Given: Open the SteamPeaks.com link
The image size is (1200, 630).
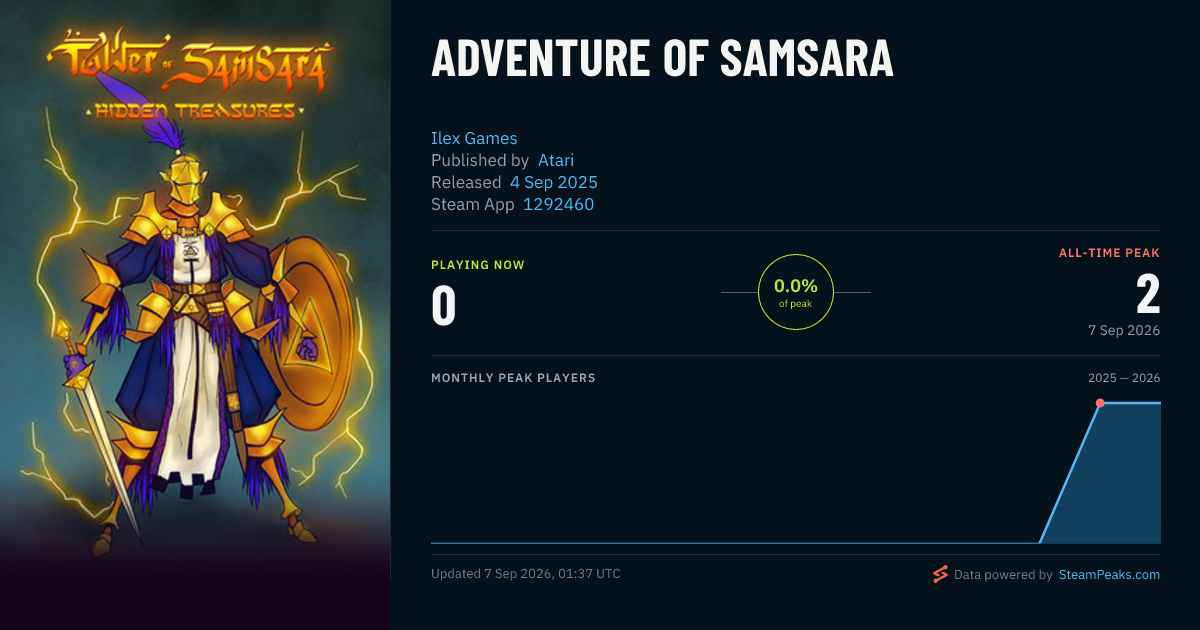Looking at the screenshot, I should point(1109,575).
